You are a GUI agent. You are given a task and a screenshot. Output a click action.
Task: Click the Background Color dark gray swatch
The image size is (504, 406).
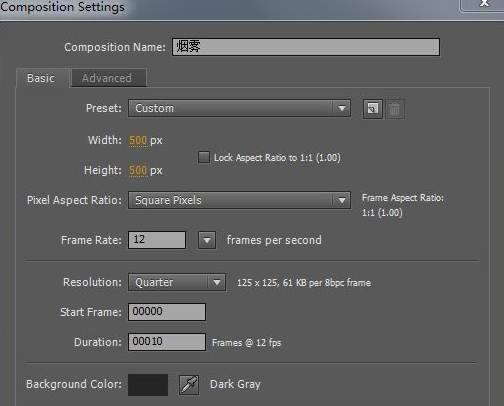tap(148, 385)
